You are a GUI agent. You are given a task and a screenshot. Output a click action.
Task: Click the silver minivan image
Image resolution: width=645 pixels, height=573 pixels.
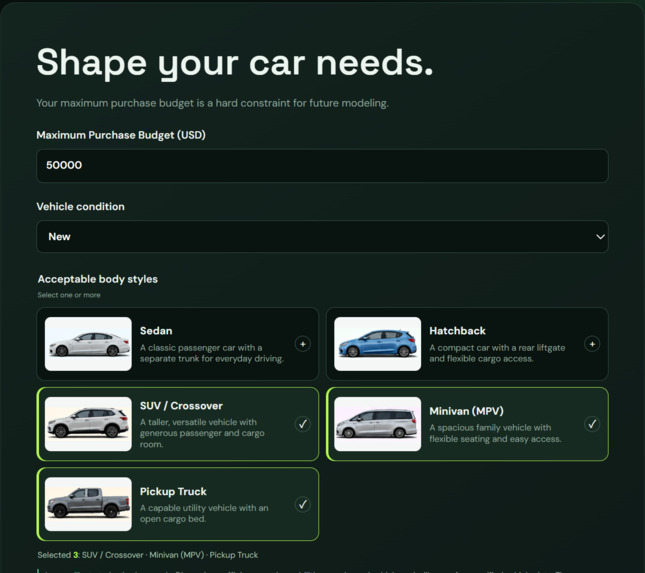tap(378, 424)
